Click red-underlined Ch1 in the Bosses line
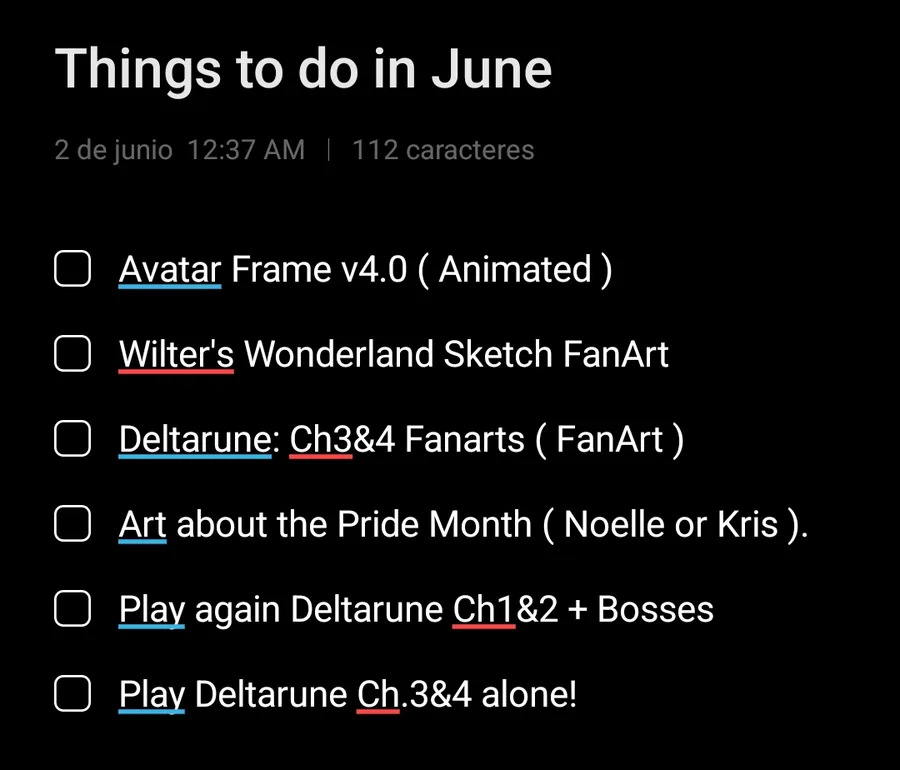The width and height of the screenshot is (900, 770). pyautogui.click(x=484, y=609)
